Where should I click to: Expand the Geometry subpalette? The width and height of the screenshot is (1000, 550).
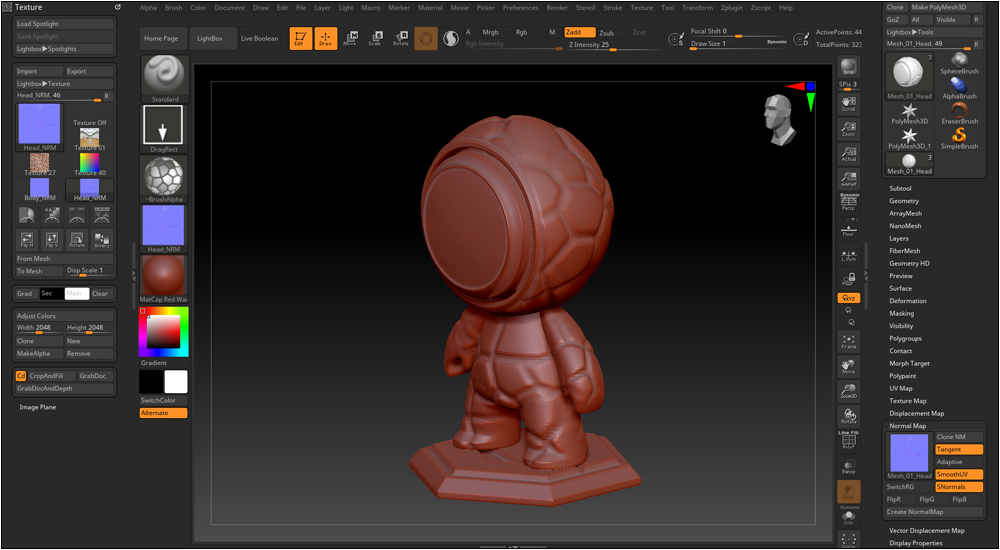point(904,201)
